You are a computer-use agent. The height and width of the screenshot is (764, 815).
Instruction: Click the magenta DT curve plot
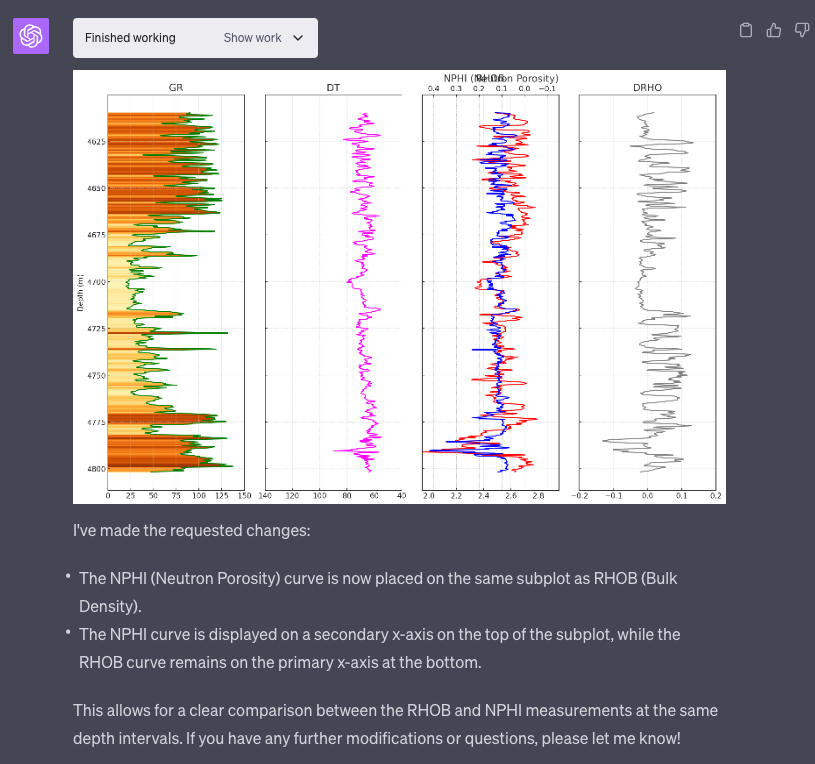pyautogui.click(x=333, y=292)
